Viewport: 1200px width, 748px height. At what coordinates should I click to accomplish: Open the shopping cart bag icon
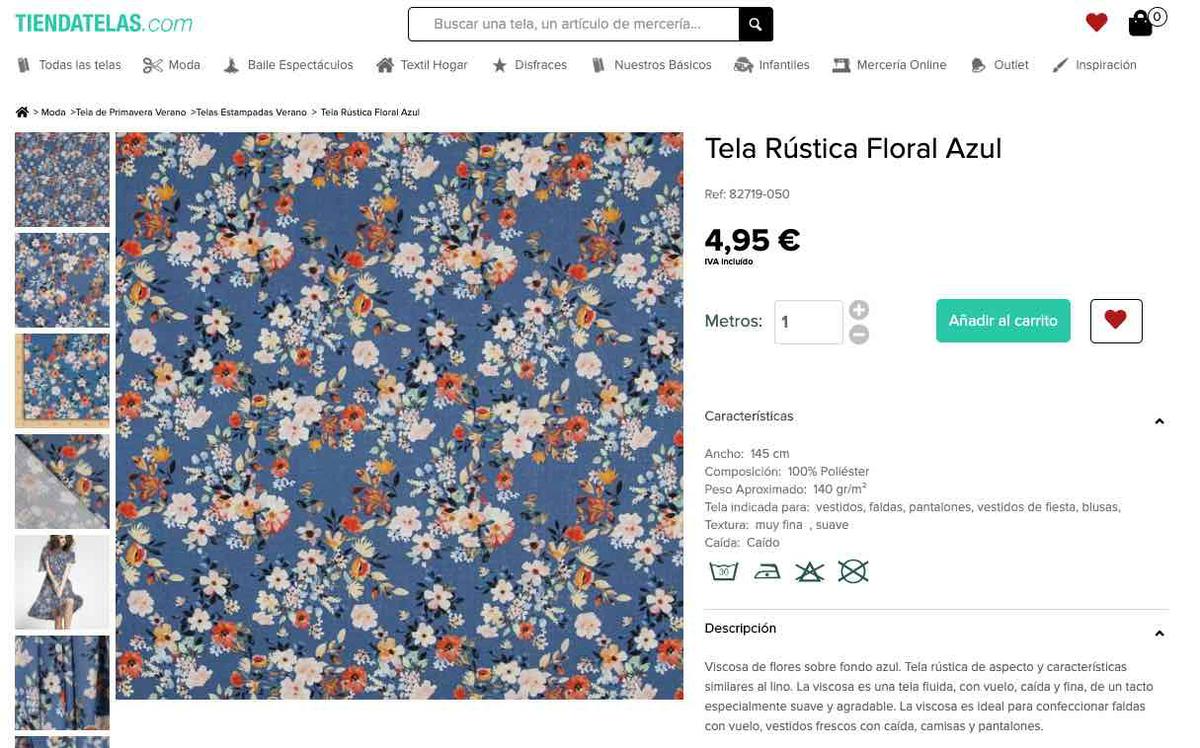1141,23
